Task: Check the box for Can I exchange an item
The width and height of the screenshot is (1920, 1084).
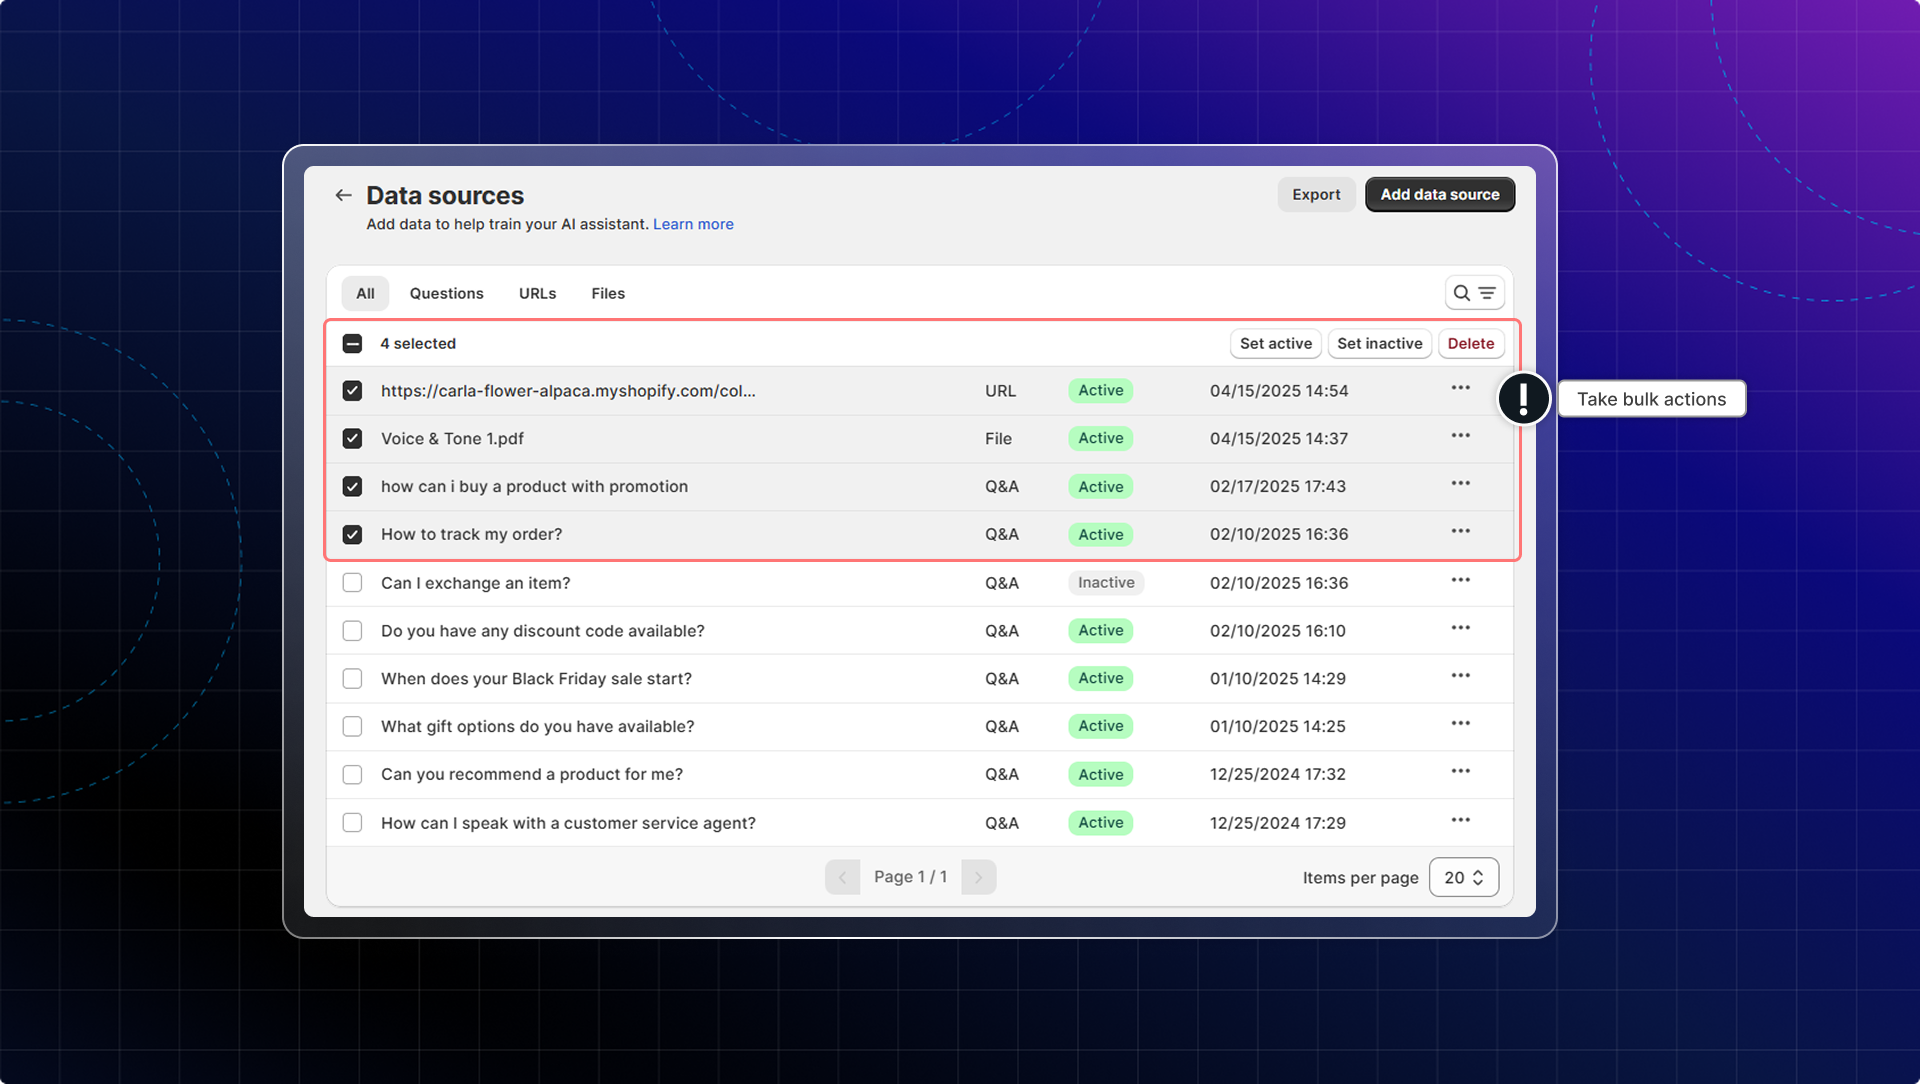Action: [x=352, y=583]
